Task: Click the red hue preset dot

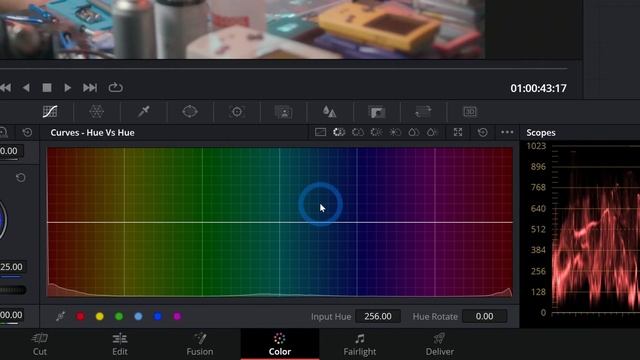Action: pyautogui.click(x=80, y=316)
